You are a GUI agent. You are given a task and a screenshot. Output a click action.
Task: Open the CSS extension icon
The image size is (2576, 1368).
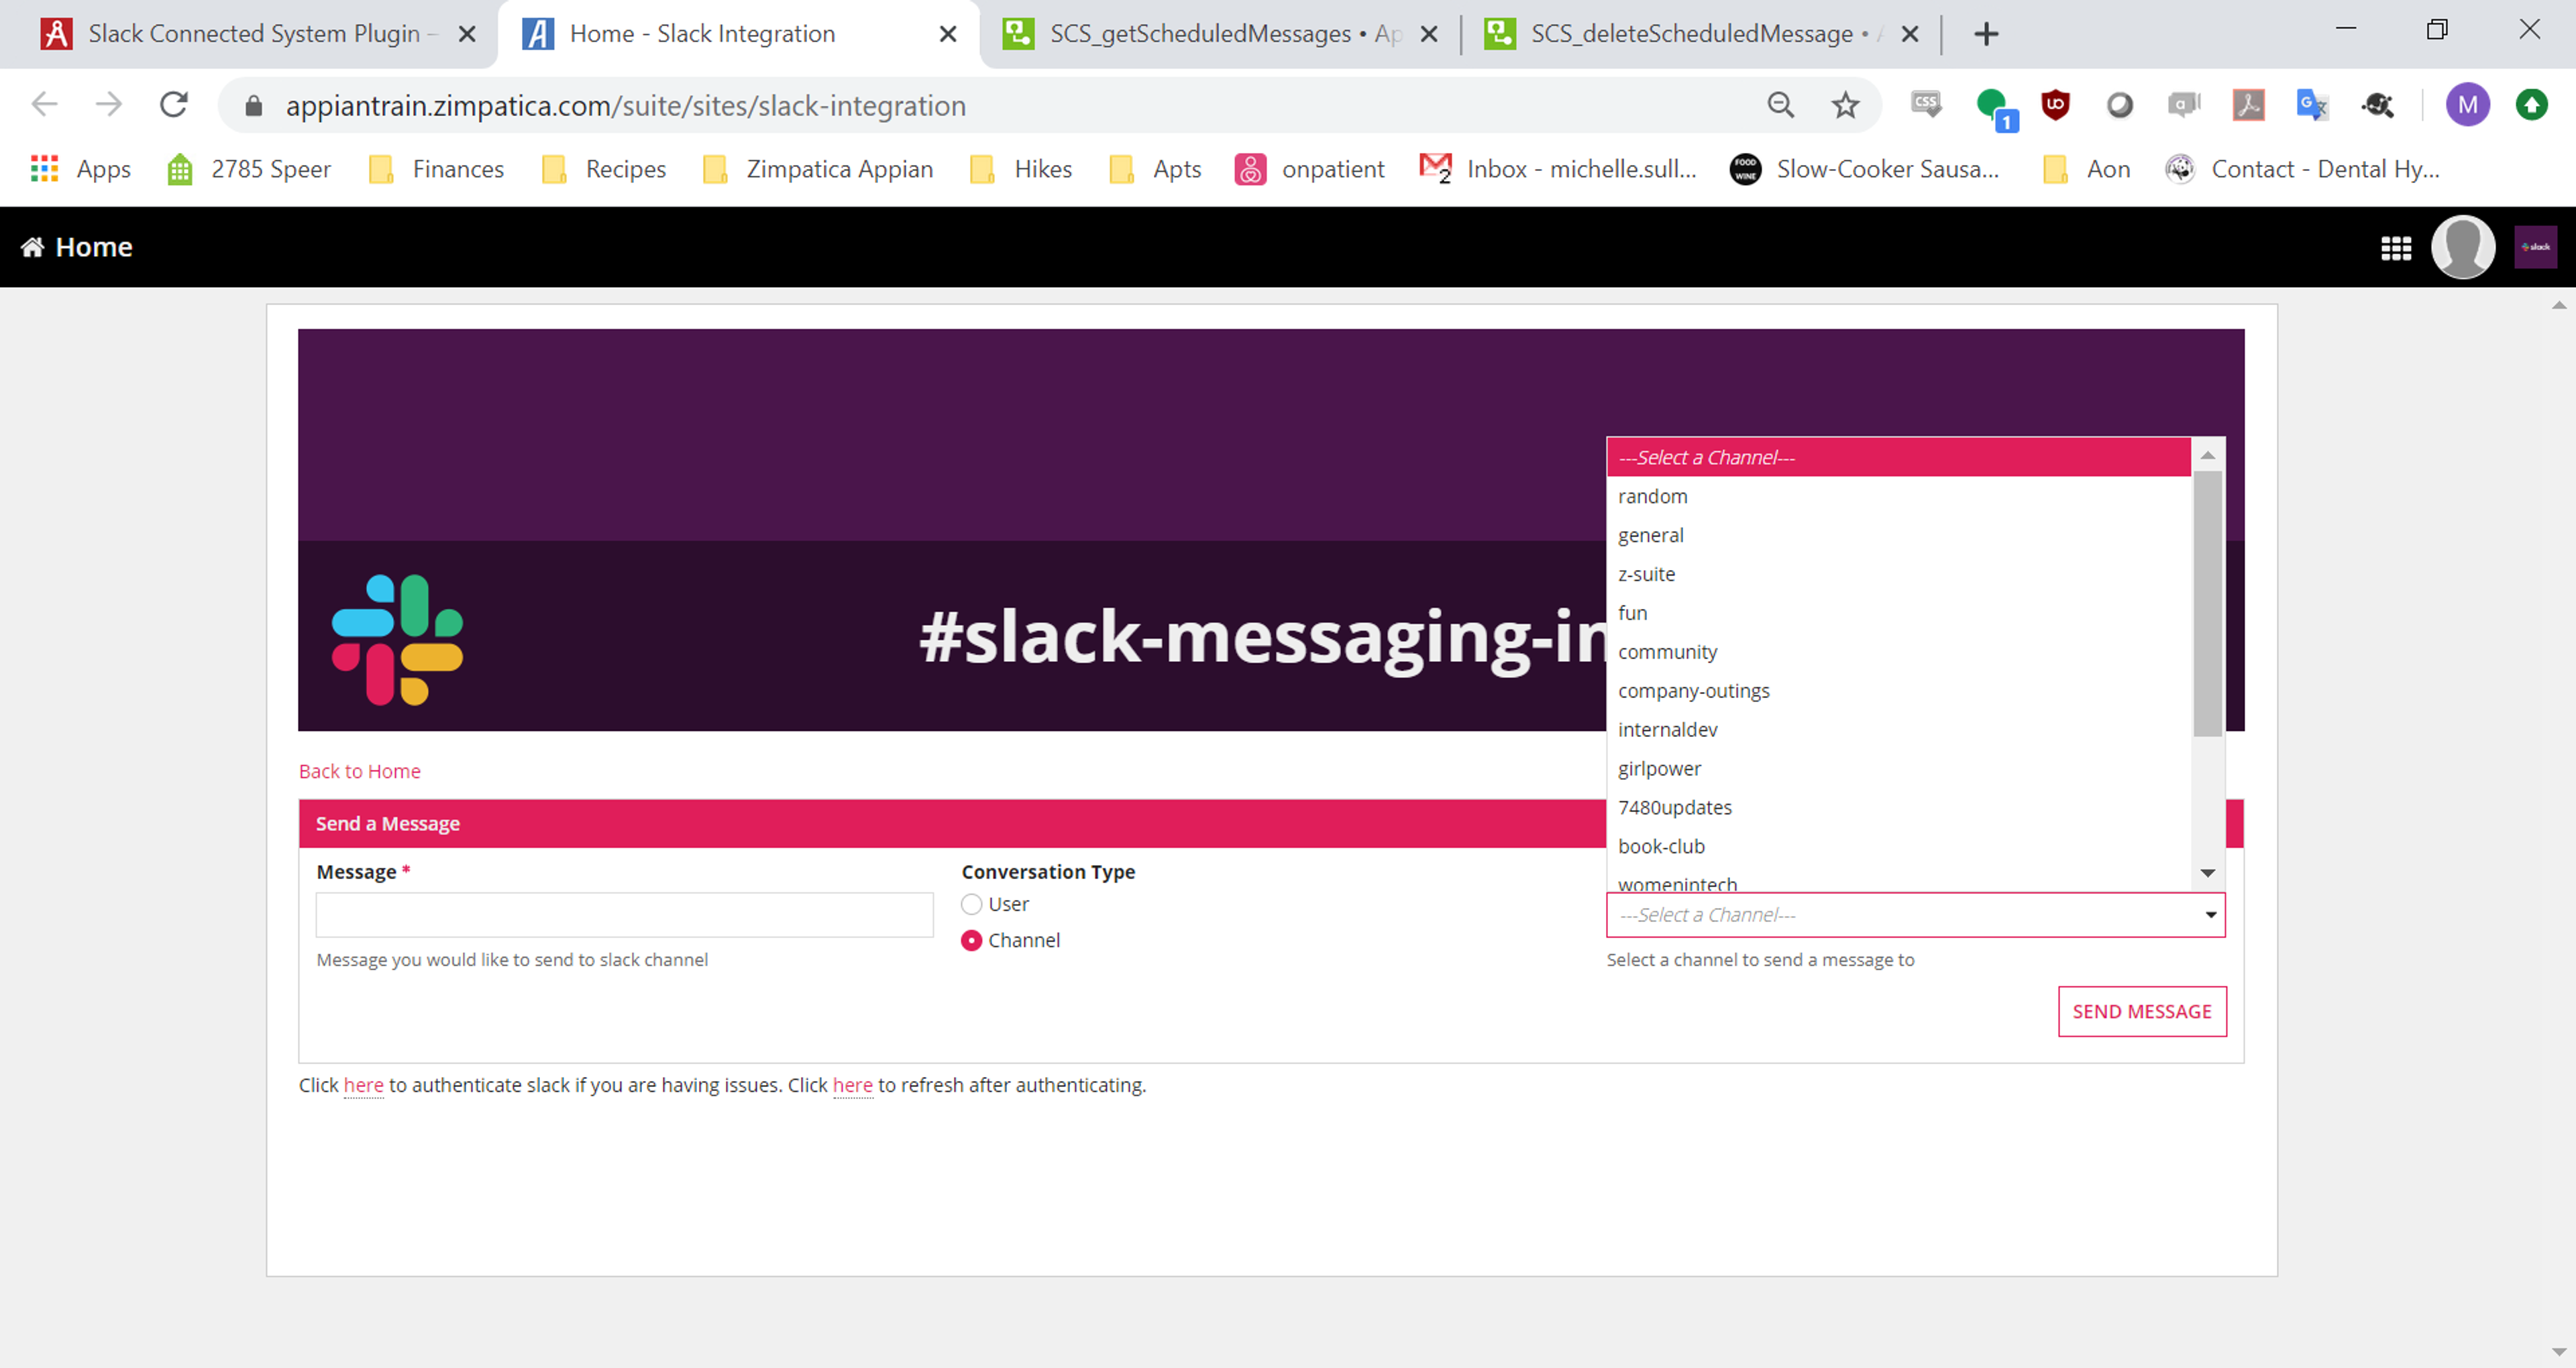click(x=1926, y=105)
